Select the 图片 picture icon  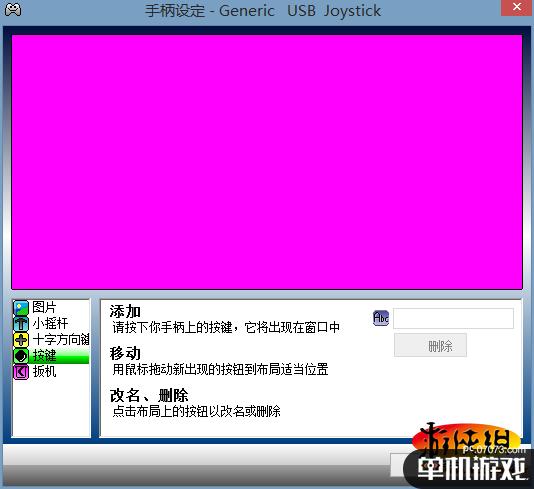coord(21,307)
